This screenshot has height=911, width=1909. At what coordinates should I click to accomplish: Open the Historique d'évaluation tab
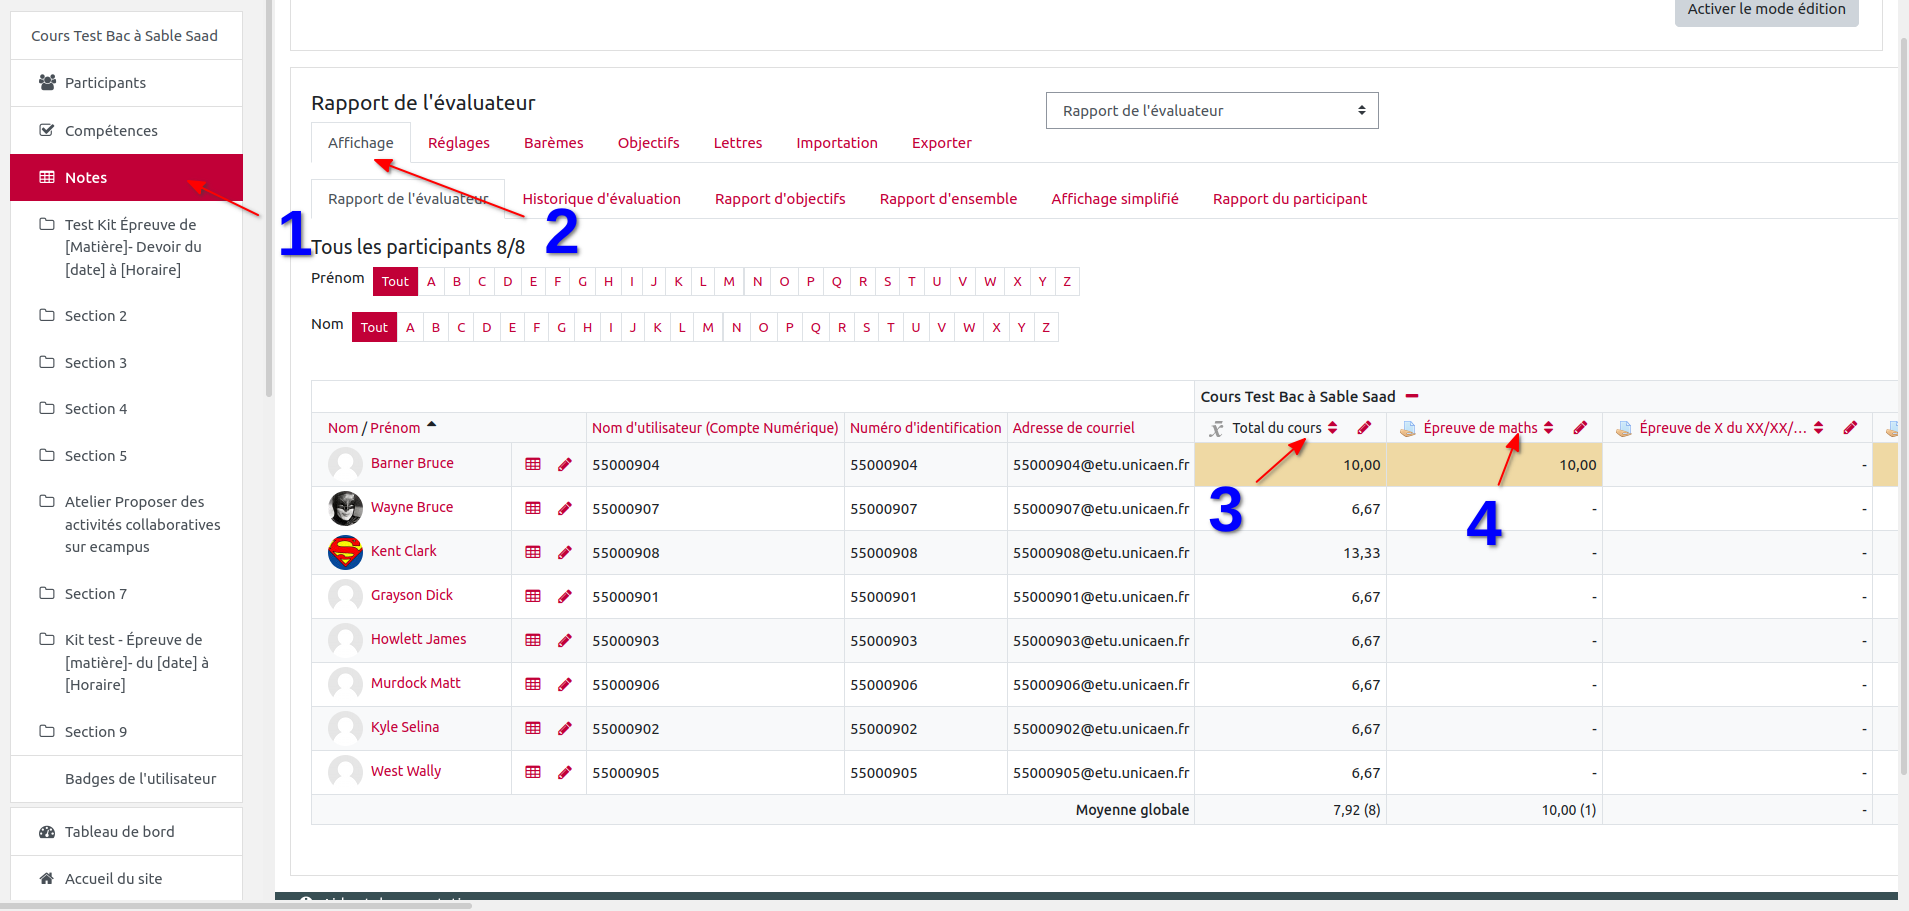601,199
